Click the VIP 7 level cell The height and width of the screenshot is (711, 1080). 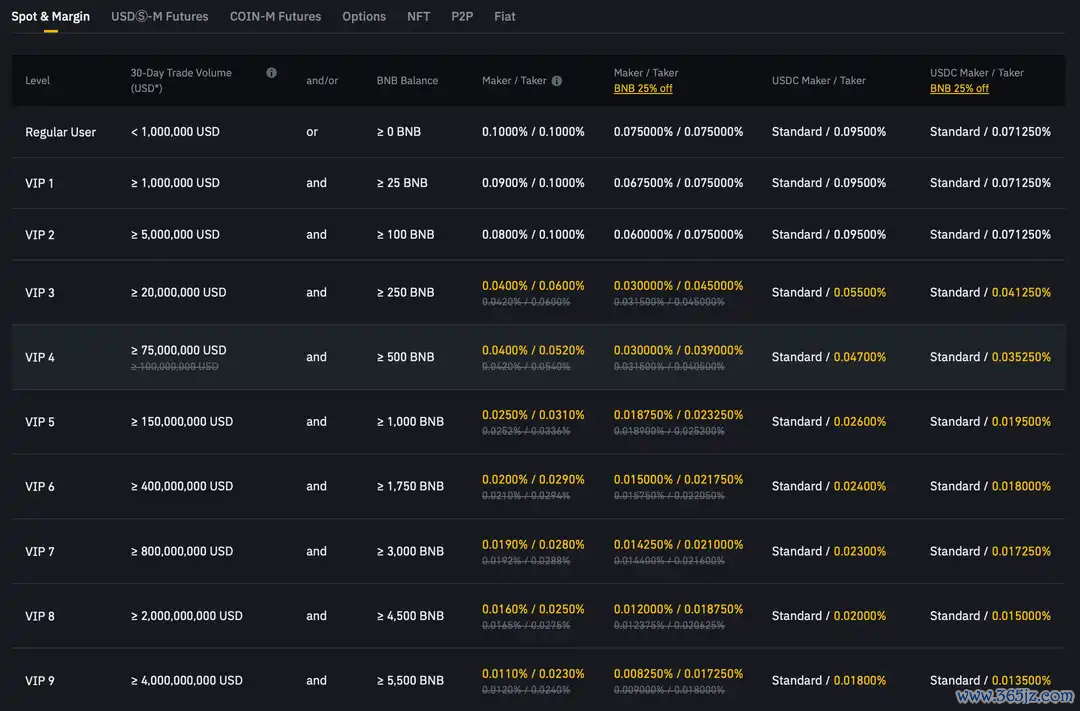pyautogui.click(x=40, y=551)
